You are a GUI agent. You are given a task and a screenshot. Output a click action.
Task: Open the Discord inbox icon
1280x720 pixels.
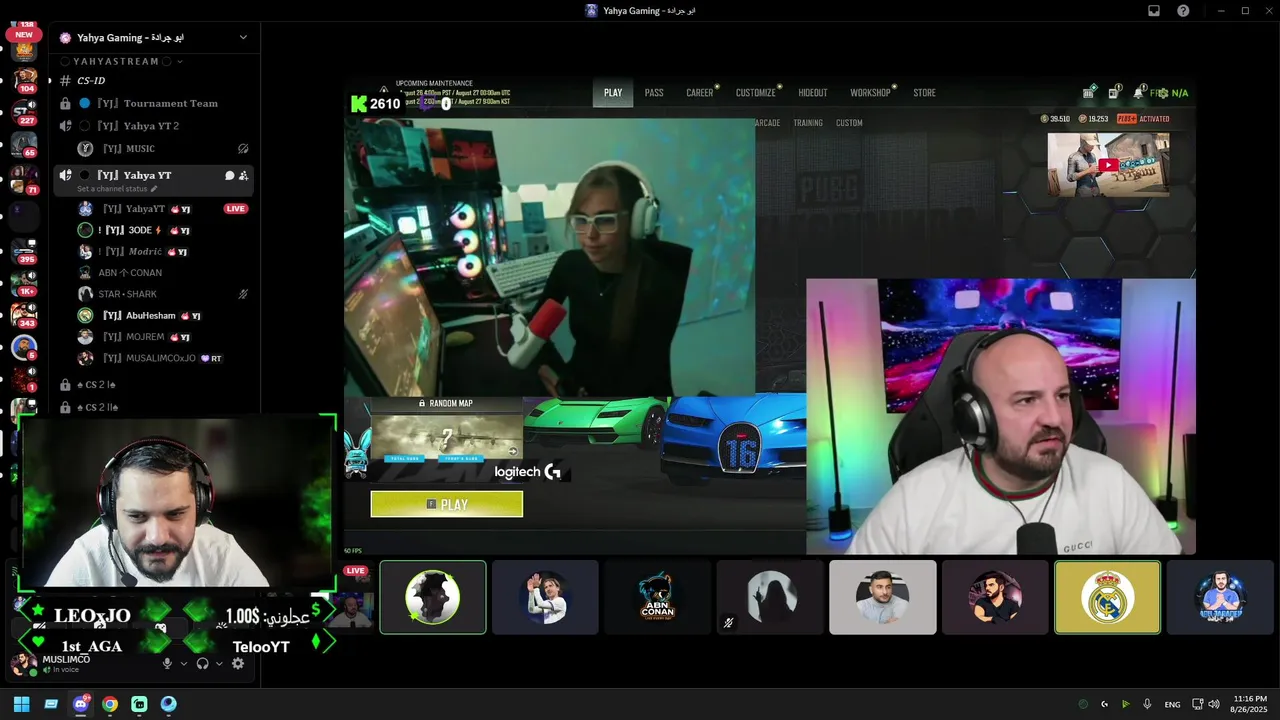1153,11
